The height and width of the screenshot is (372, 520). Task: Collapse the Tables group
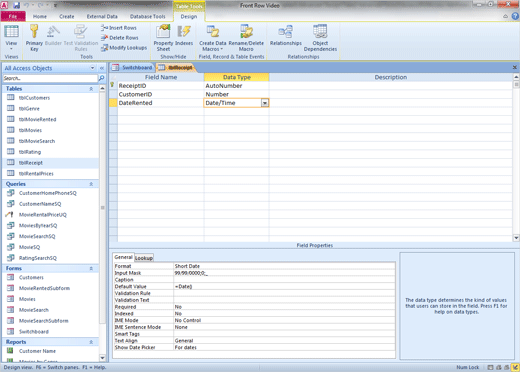click(x=91, y=89)
